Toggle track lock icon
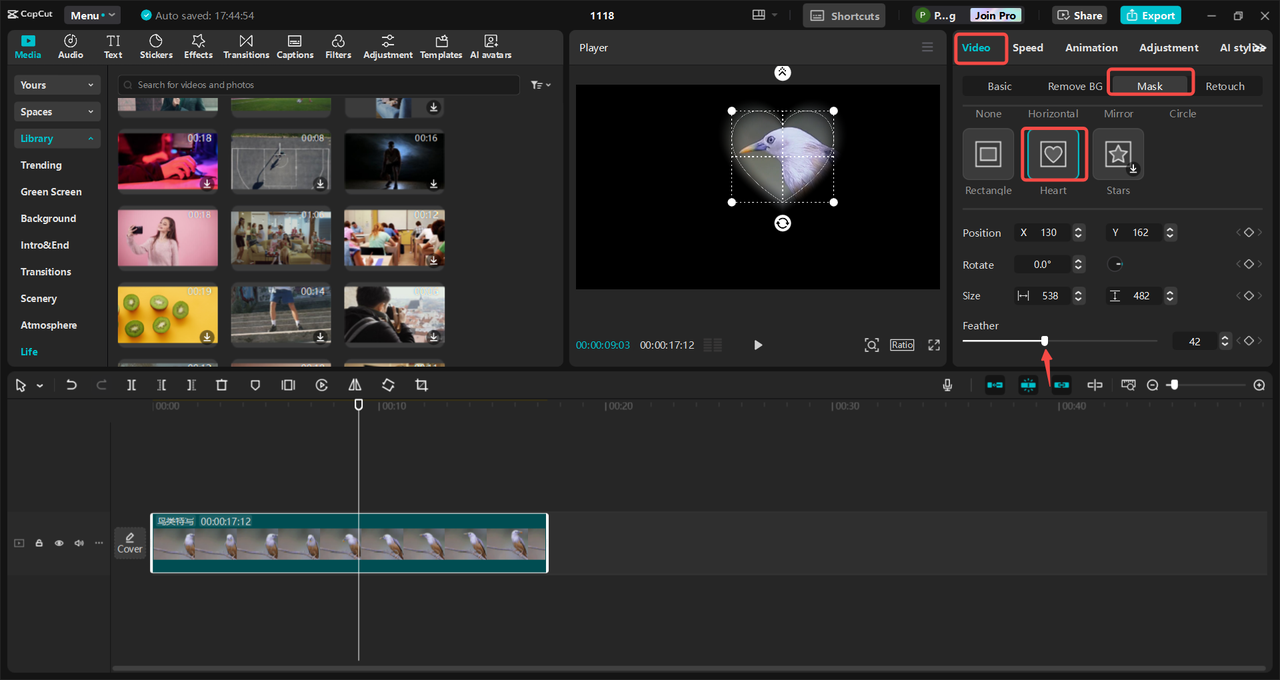This screenshot has width=1280, height=680. (39, 543)
